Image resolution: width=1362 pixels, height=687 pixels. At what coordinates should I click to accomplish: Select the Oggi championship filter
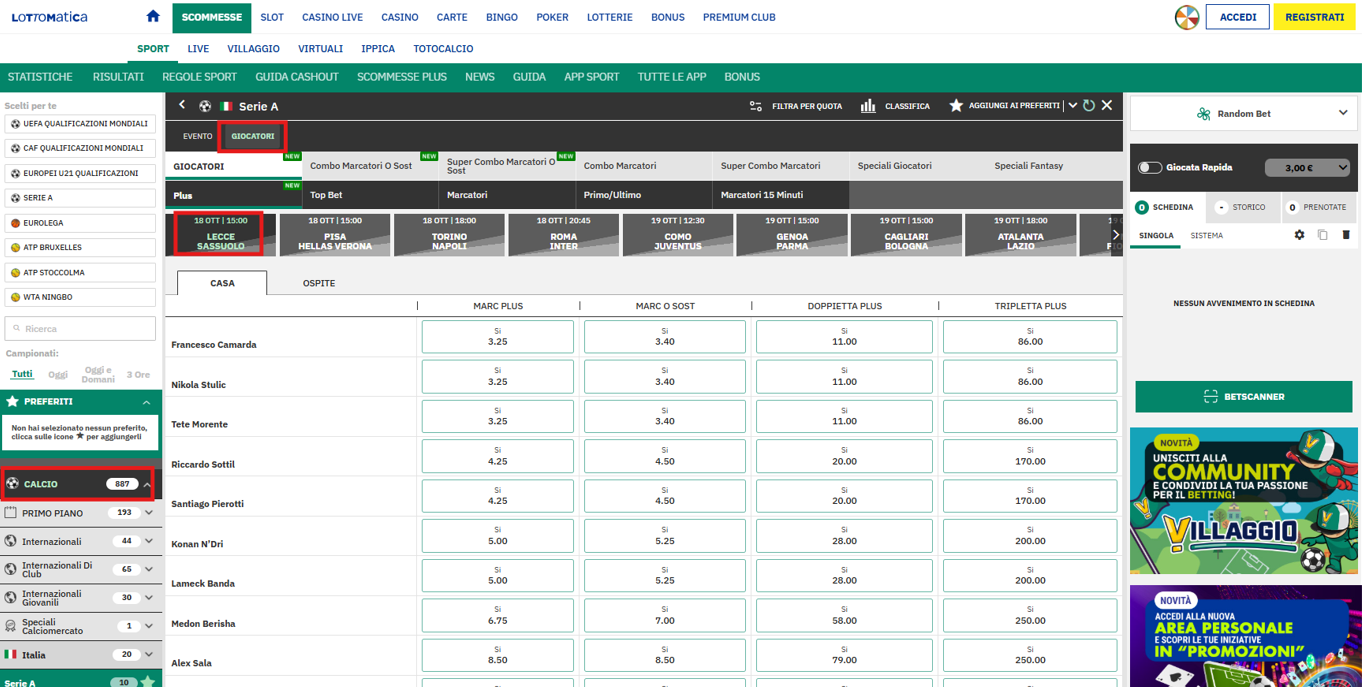click(x=58, y=374)
